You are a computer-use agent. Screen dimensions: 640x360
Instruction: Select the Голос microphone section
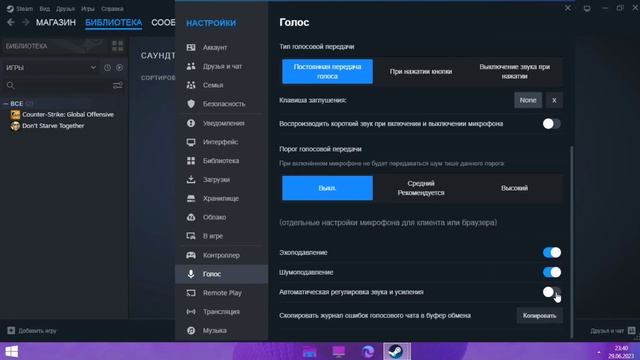221,274
